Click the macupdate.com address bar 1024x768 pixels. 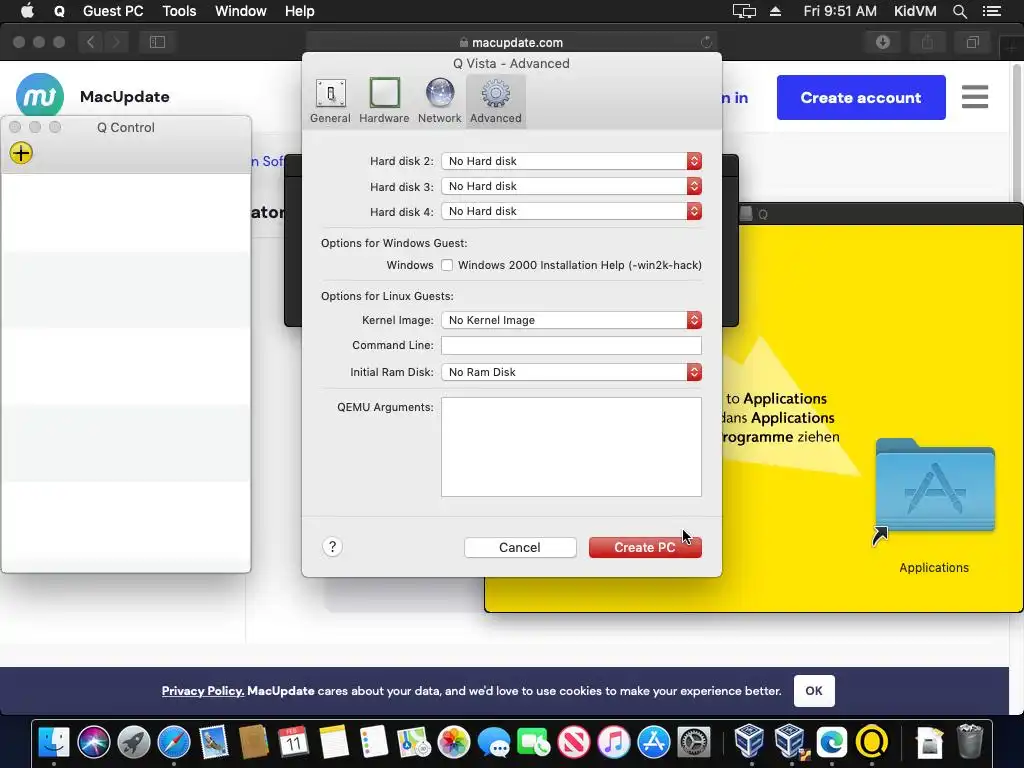tap(511, 42)
